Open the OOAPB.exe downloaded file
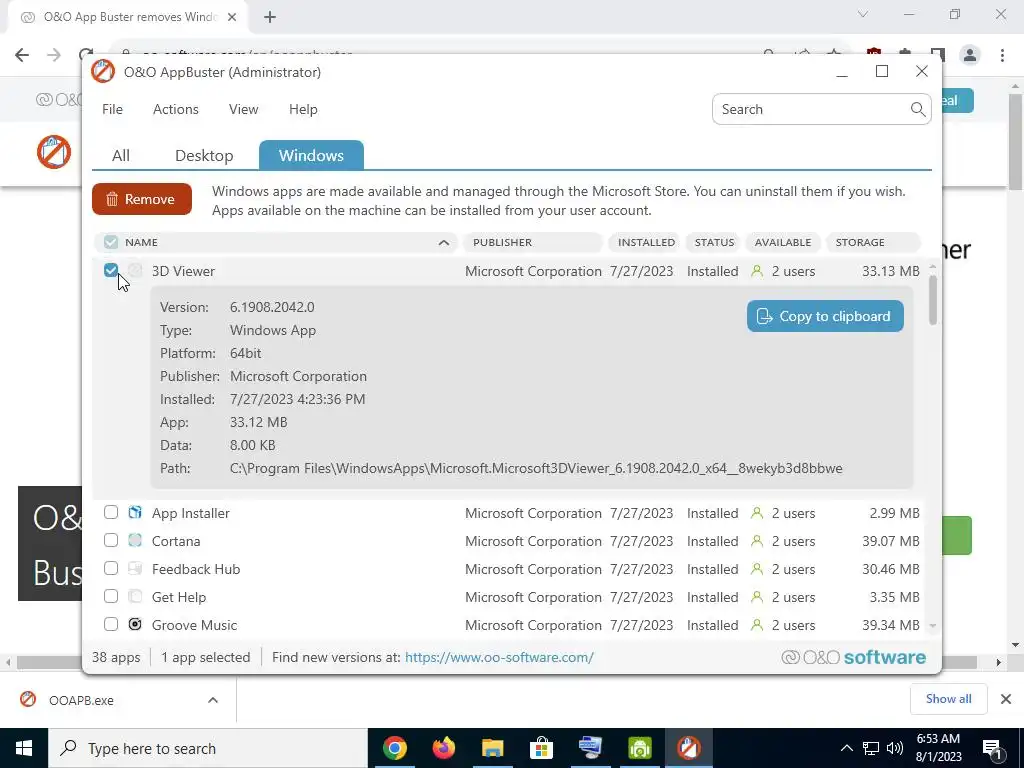 pos(81,700)
